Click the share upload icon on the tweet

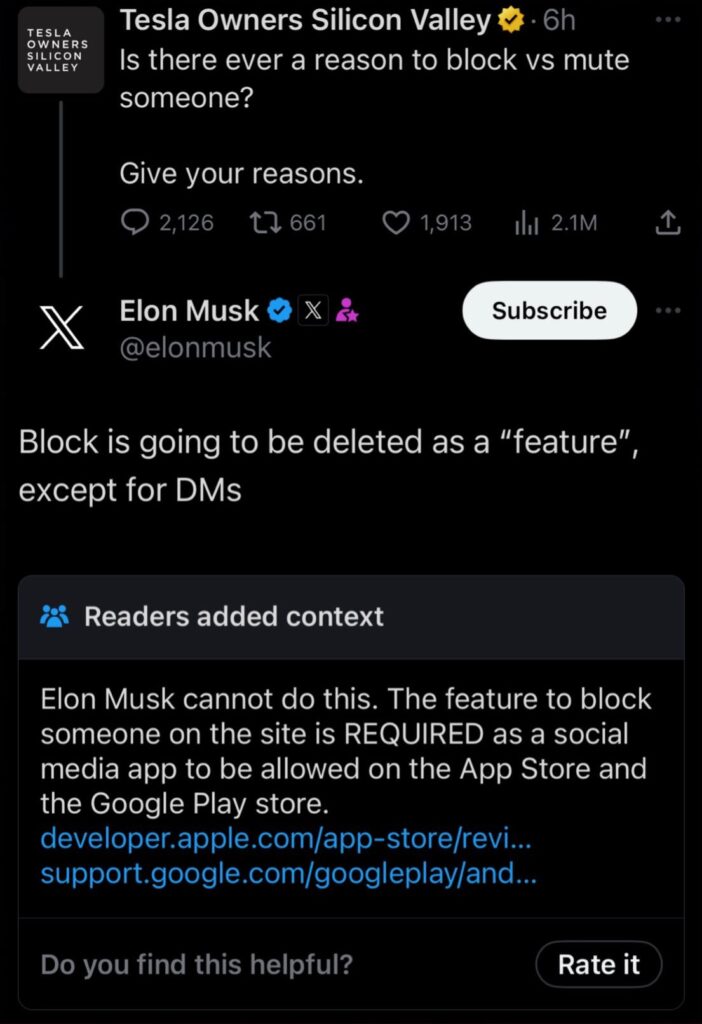(x=668, y=220)
